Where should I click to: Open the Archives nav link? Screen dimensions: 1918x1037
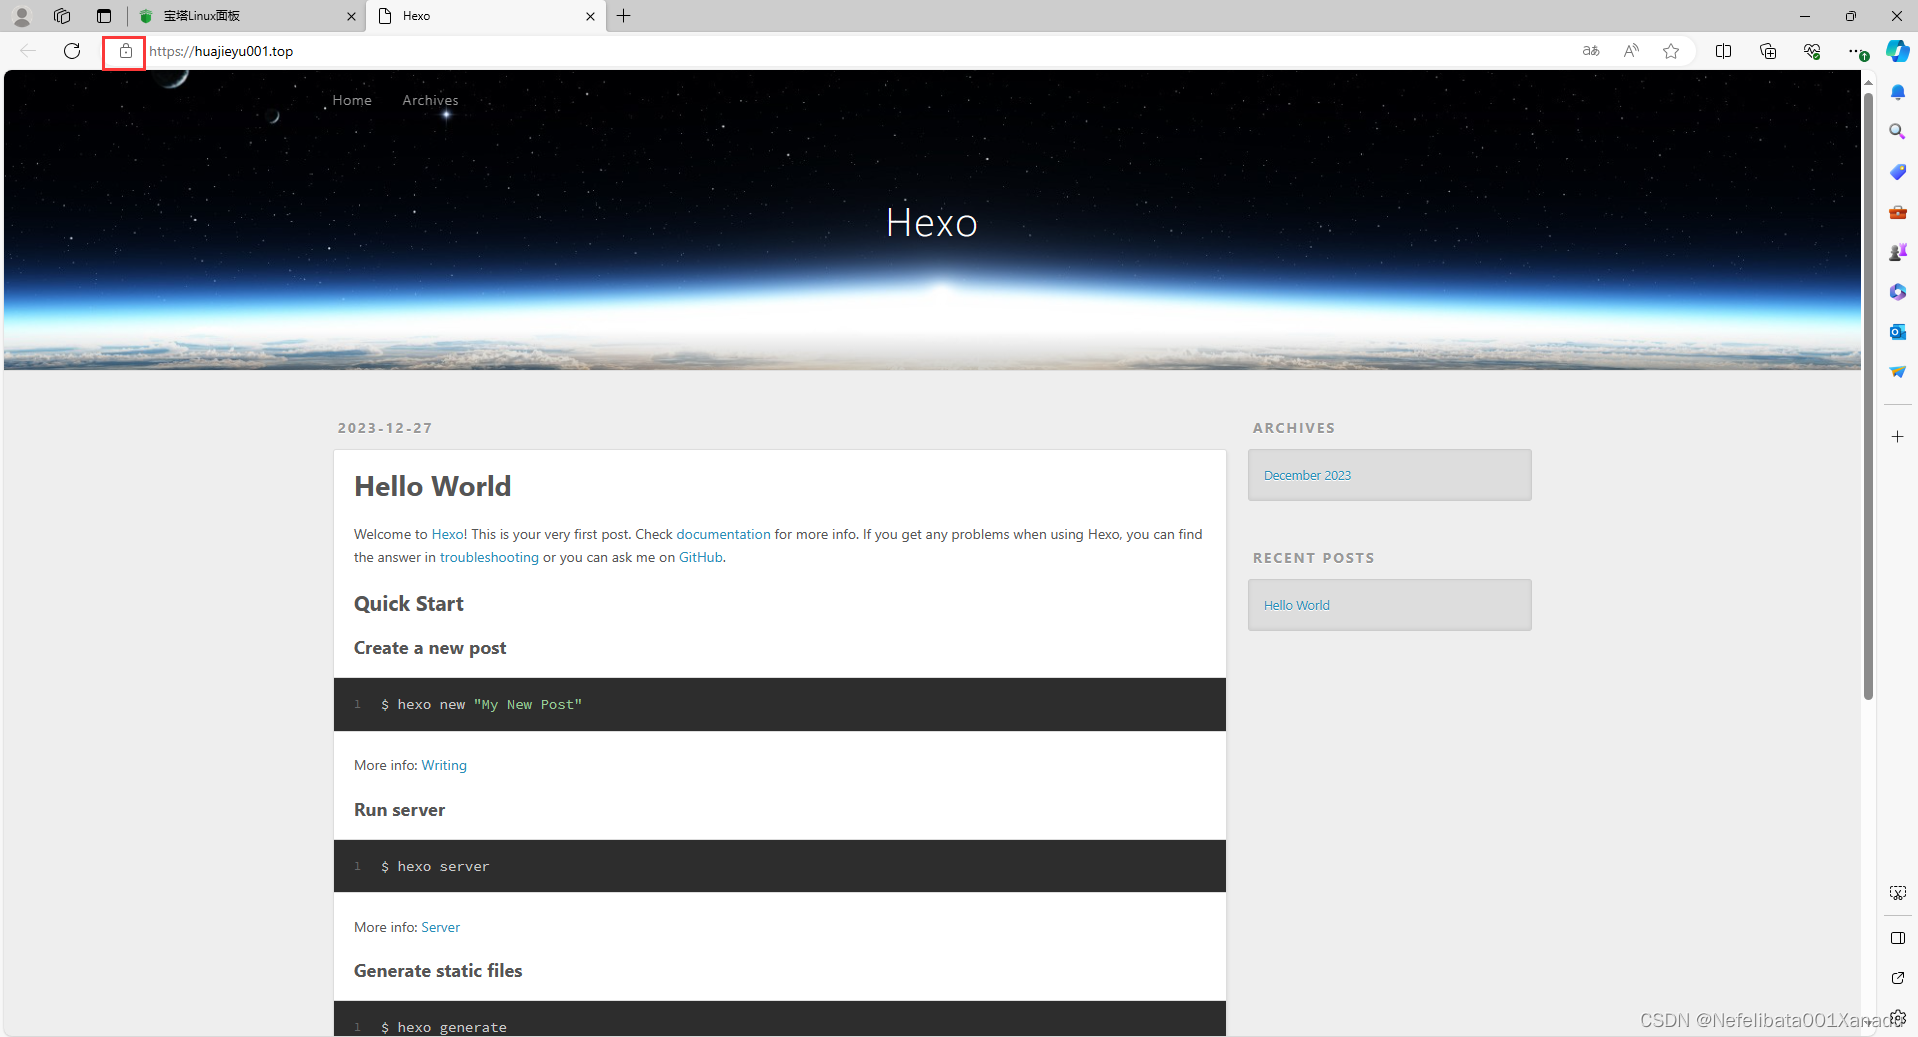[430, 100]
